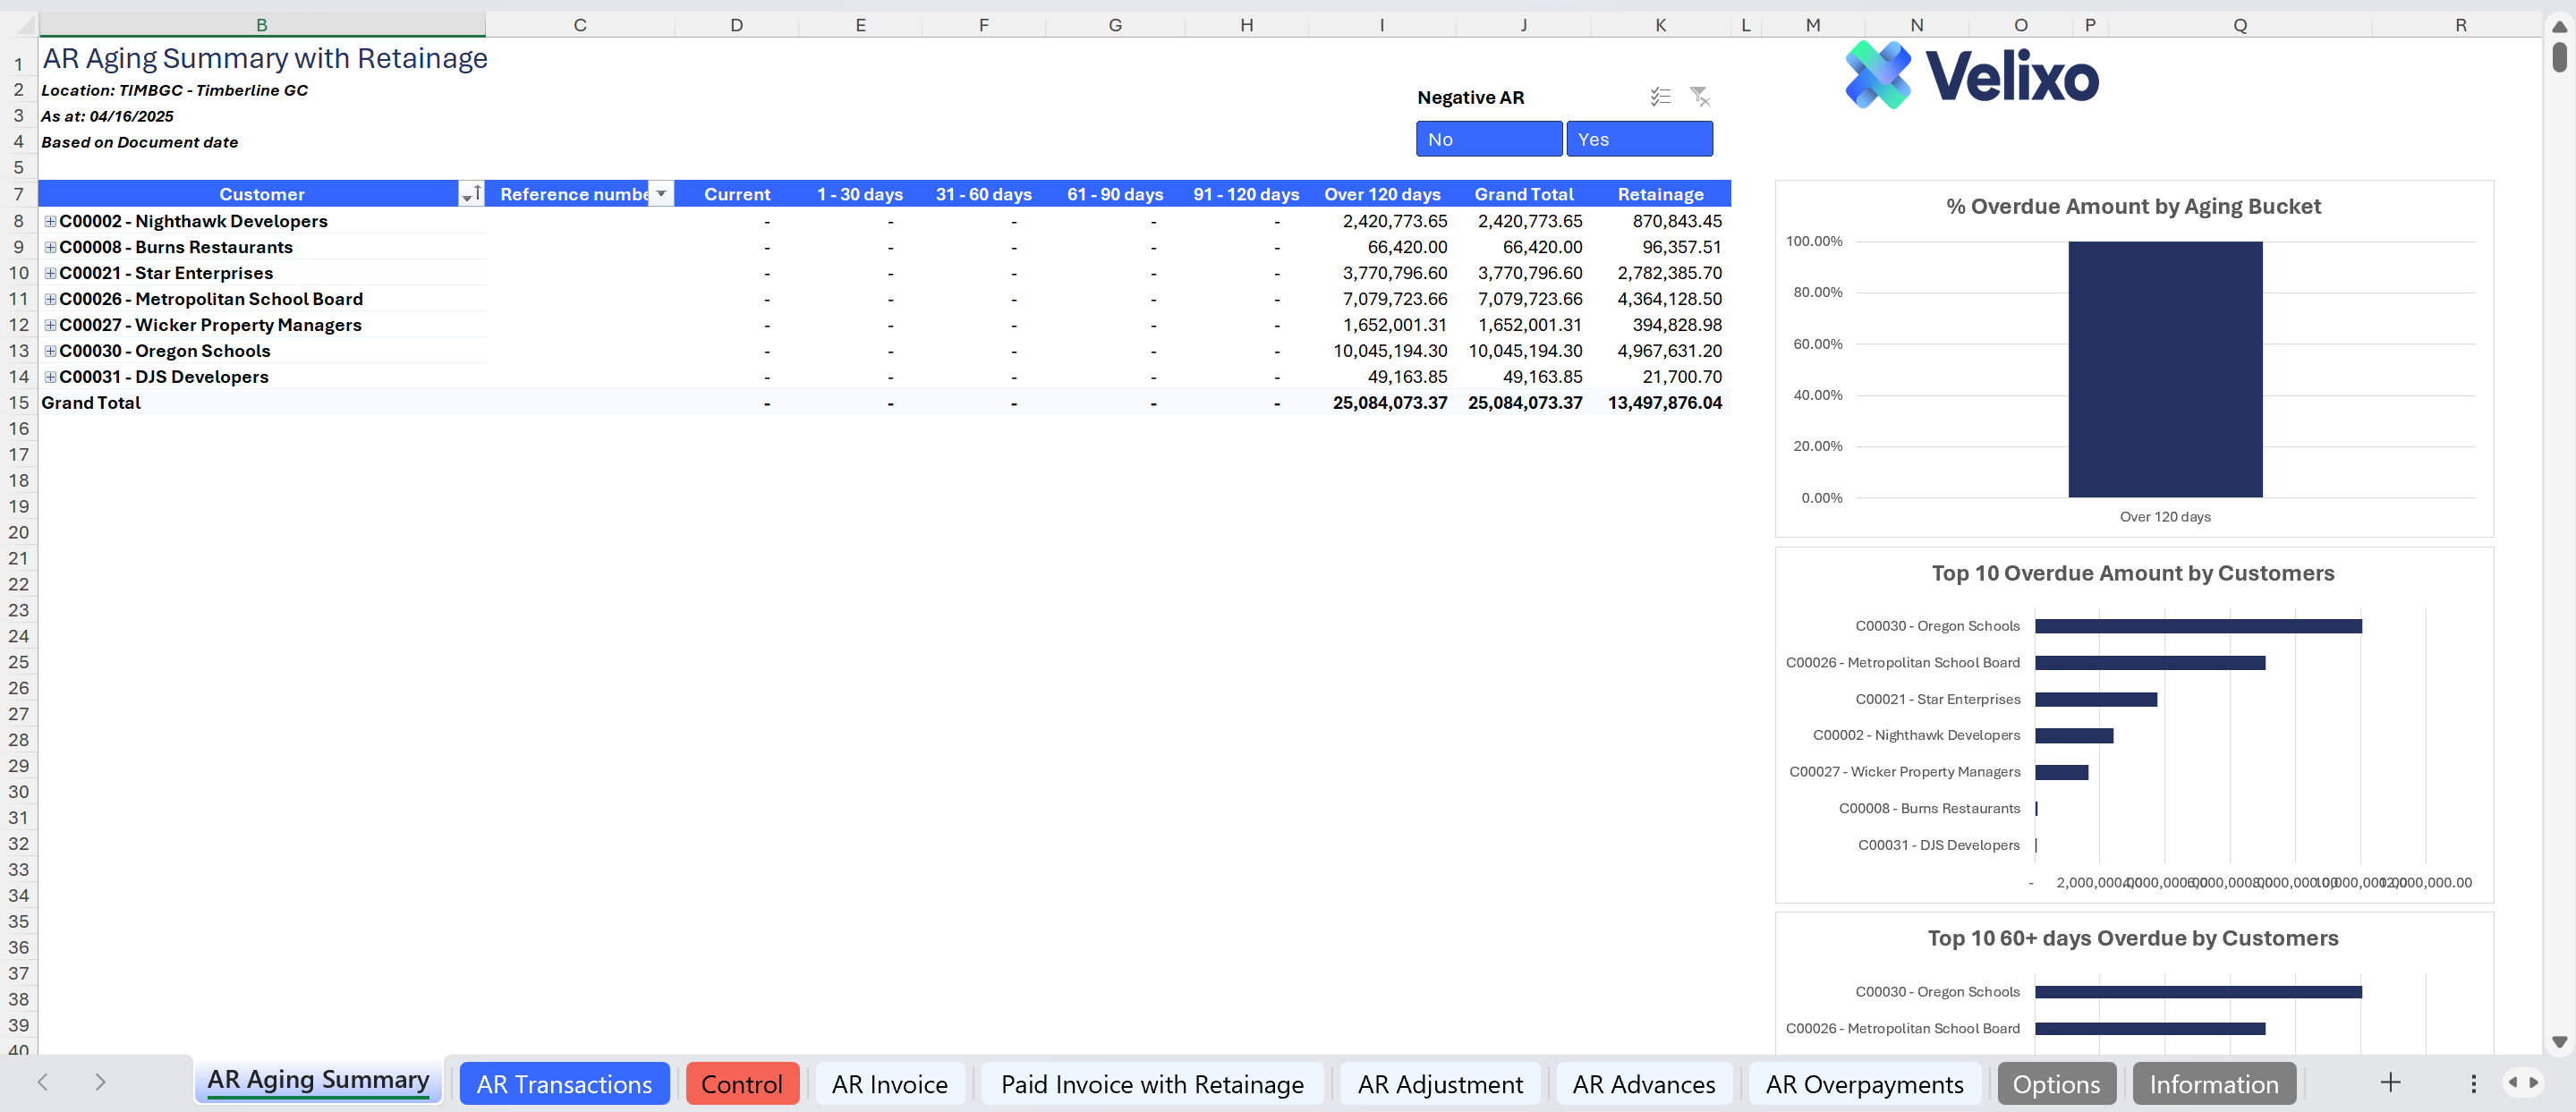This screenshot has width=2576, height=1112.
Task: Expand C00002 - Nighthawk Developers row
Action: pyautogui.click(x=50, y=221)
